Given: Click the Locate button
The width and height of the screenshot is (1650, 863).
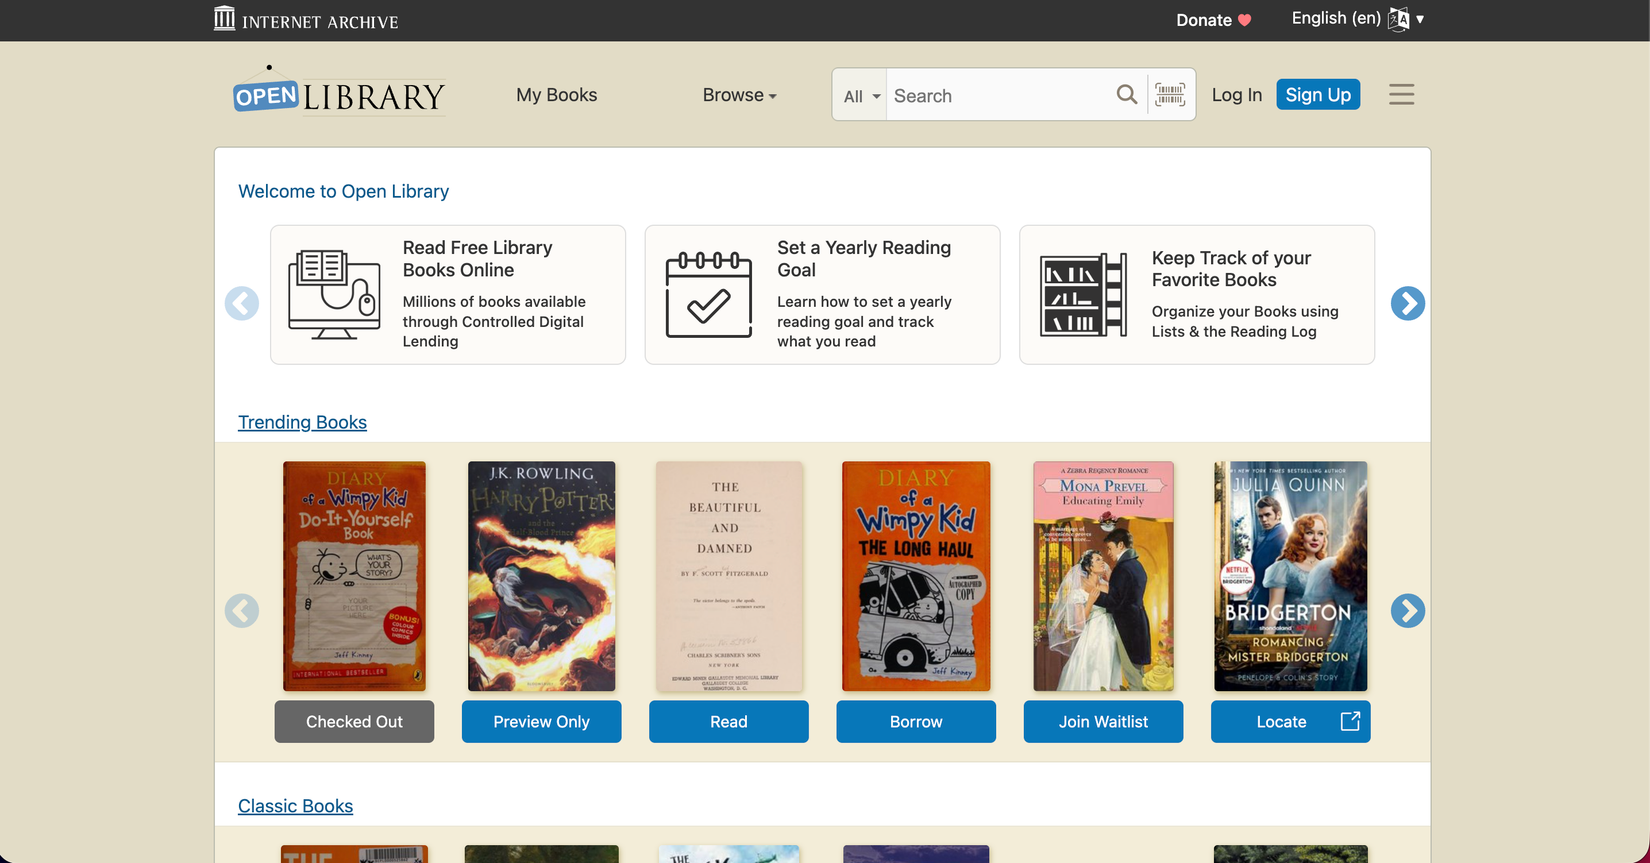Looking at the screenshot, I should pos(1290,721).
